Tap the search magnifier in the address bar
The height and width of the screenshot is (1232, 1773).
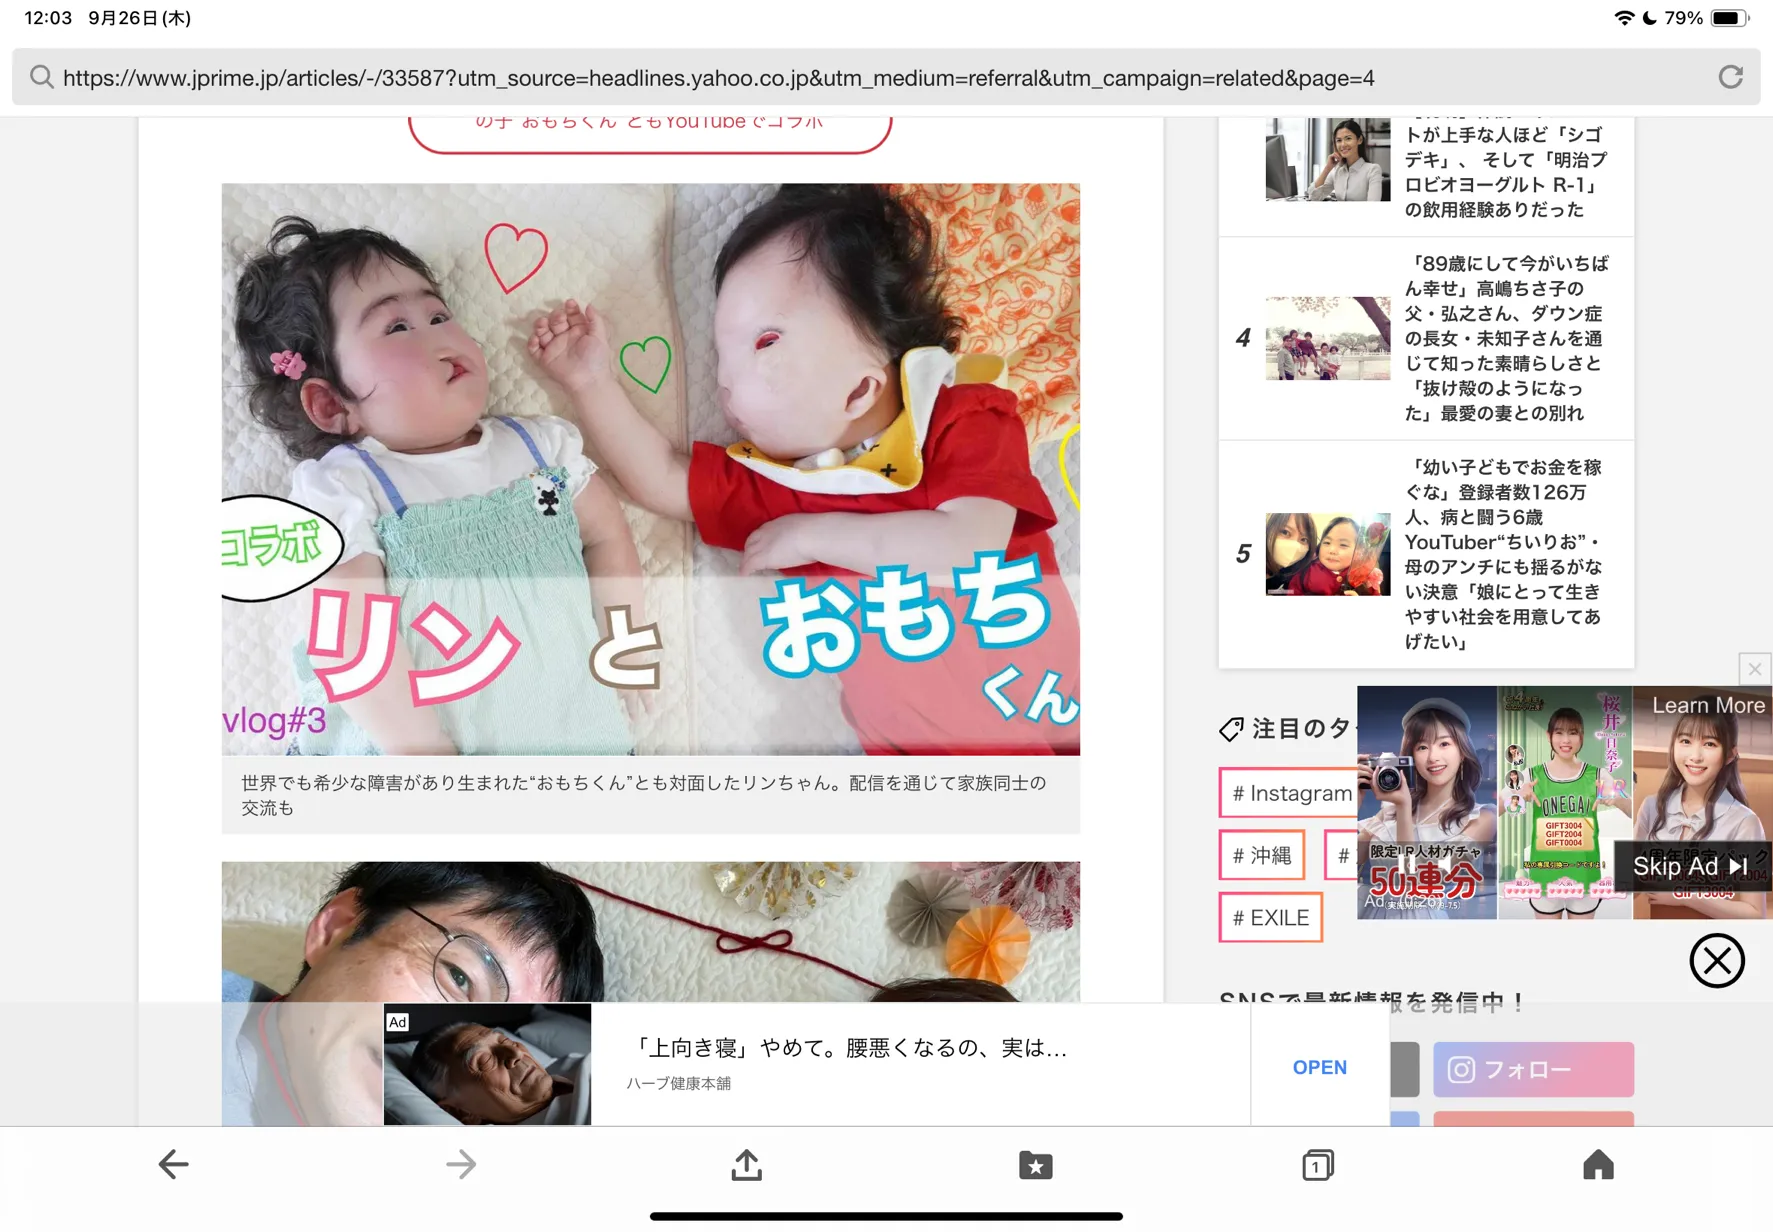[x=41, y=77]
